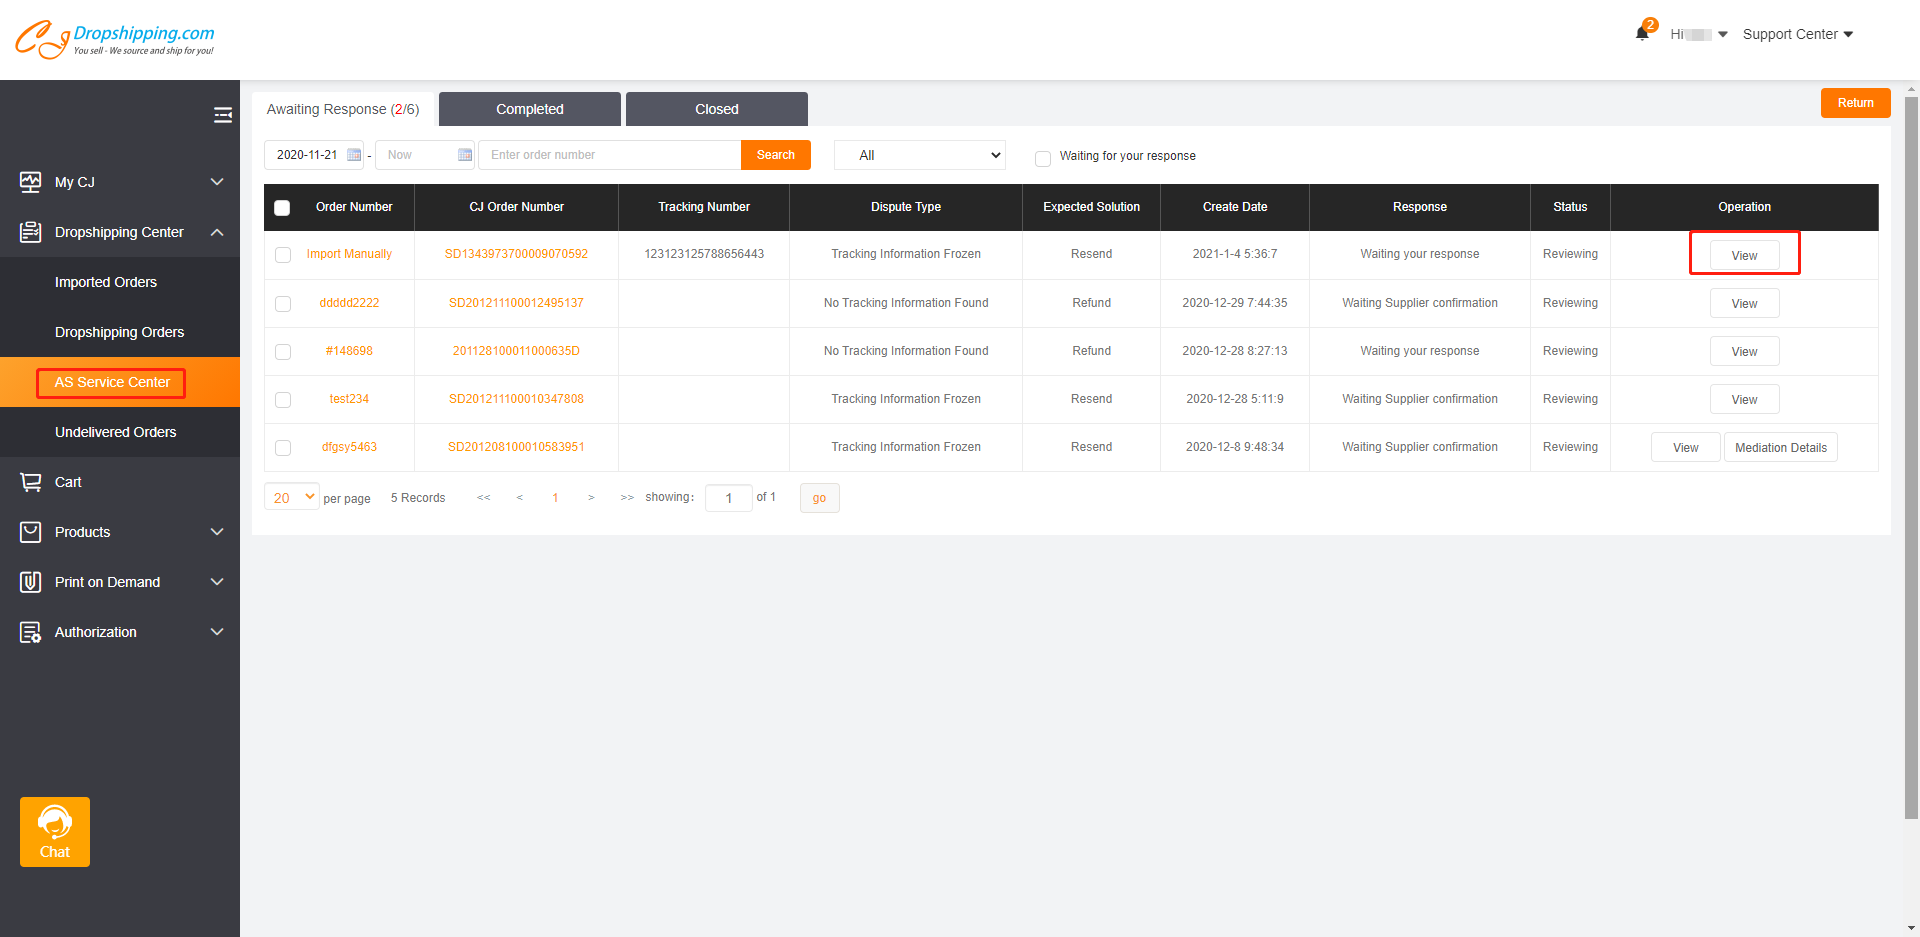This screenshot has height=937, width=1920.
Task: Click the end date calendar icon
Action: click(x=464, y=155)
